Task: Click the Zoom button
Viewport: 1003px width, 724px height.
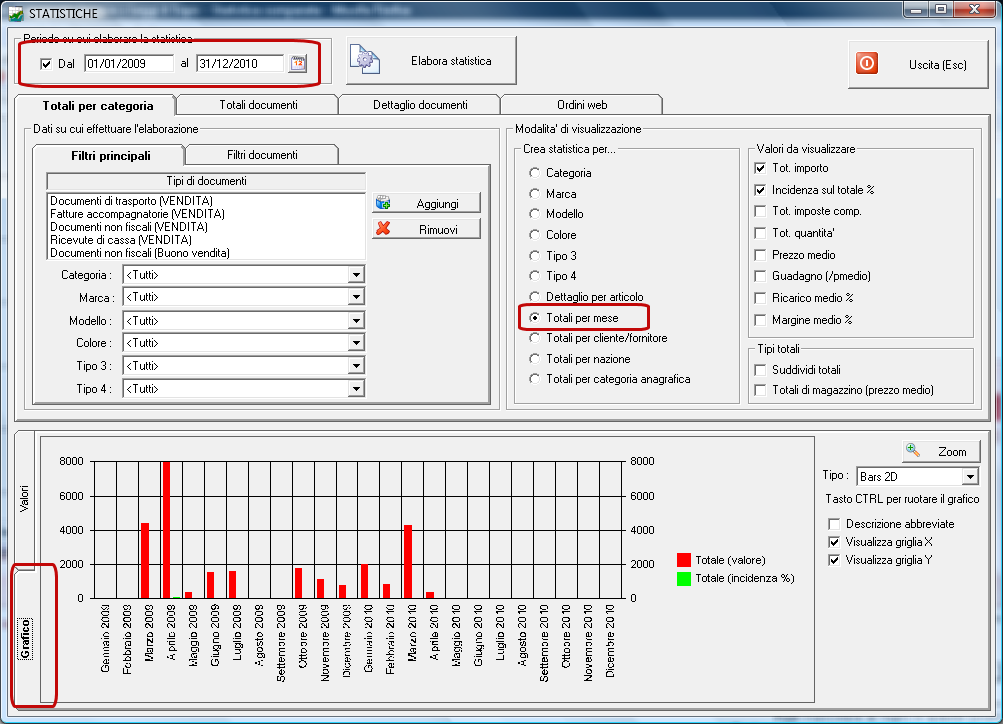Action: tap(941, 451)
